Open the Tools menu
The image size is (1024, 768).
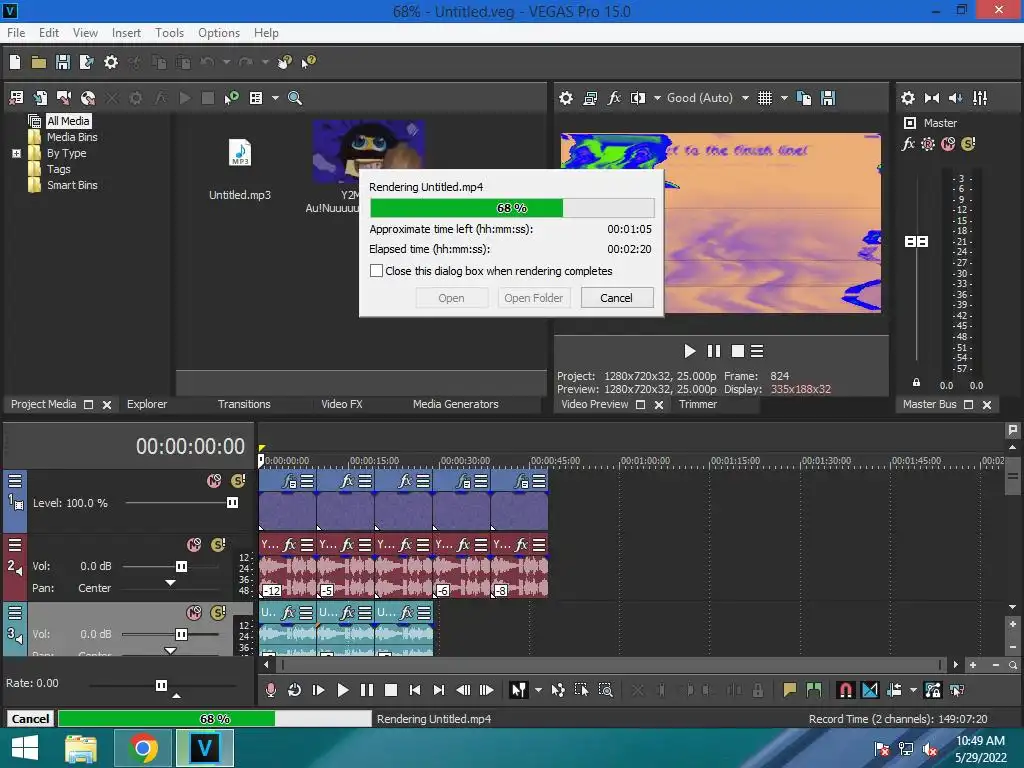(169, 33)
